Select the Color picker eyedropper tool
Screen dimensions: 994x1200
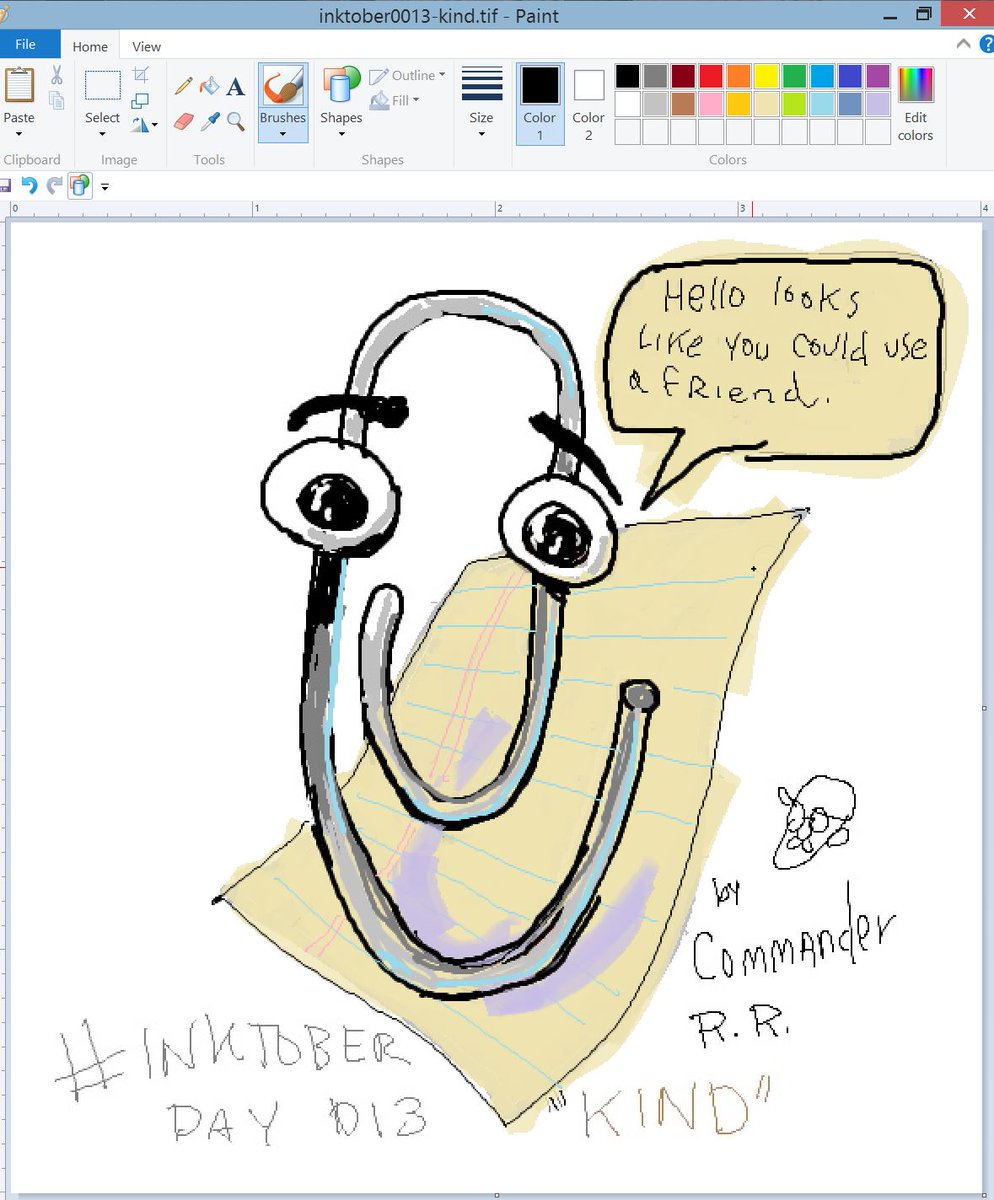coord(209,121)
